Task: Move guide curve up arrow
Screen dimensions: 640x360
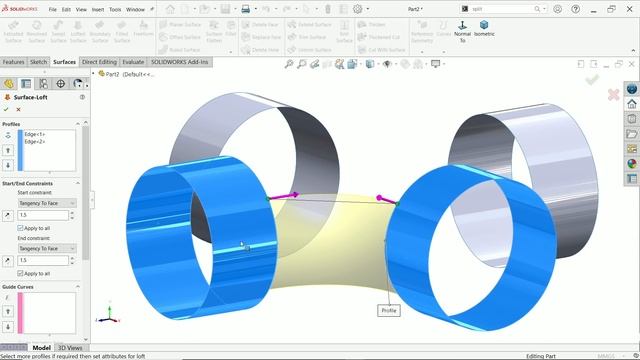Action: click(8, 312)
